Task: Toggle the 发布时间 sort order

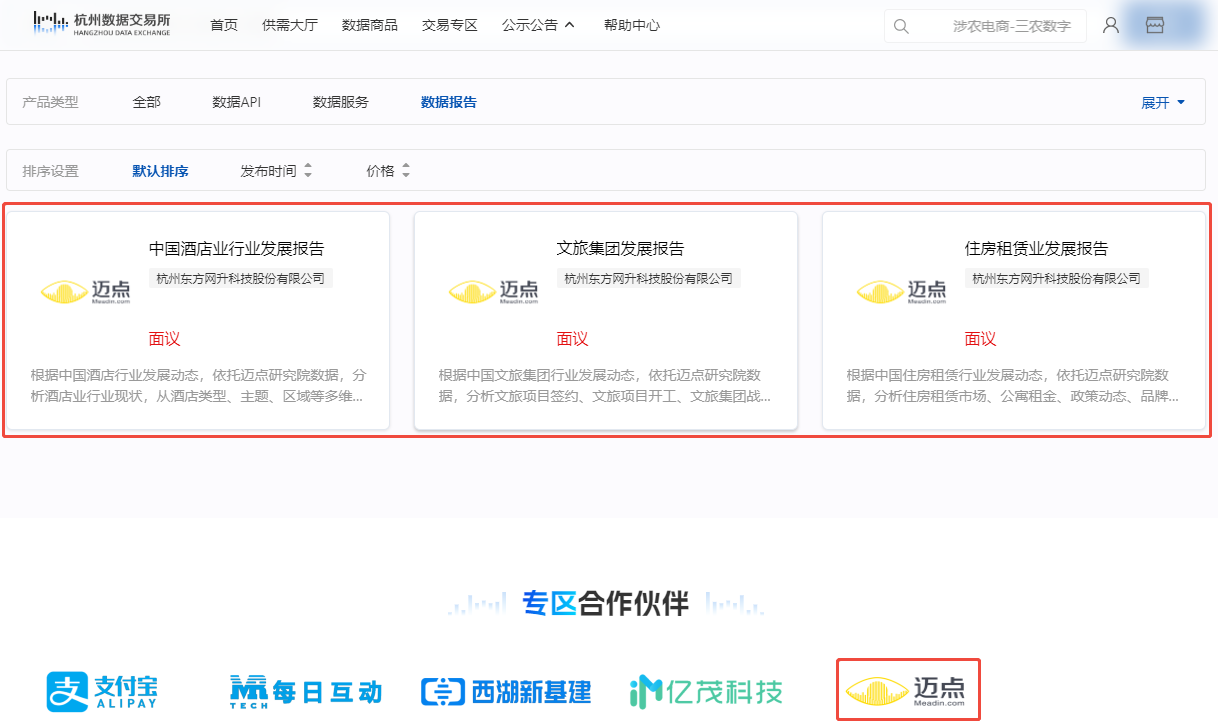Action: pos(278,170)
